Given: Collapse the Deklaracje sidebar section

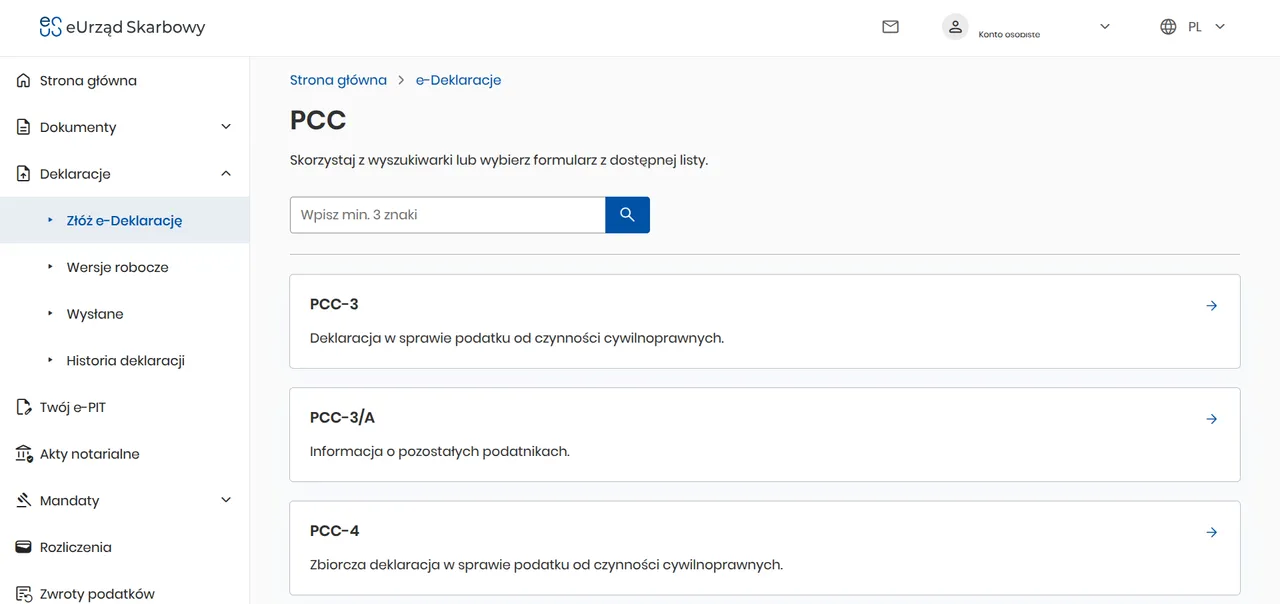Looking at the screenshot, I should 226,174.
